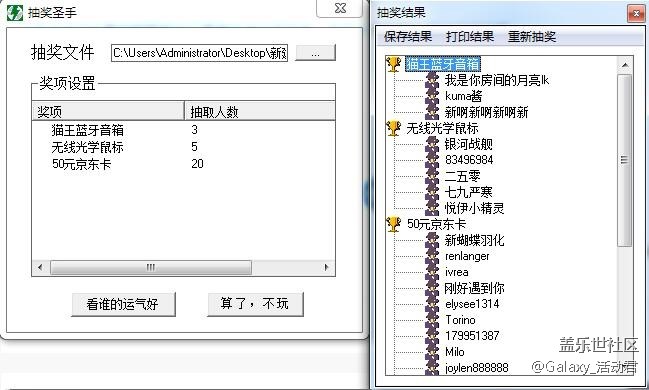649x390 pixels.
Task: Select the 50元京东卡 row in 奖项设置
Action: (x=183, y=164)
